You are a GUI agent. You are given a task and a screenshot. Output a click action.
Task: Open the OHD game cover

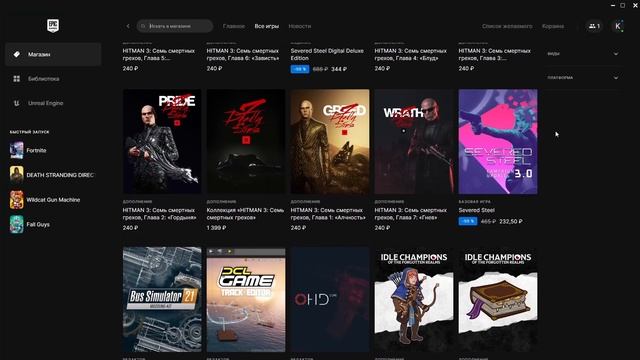pos(330,299)
